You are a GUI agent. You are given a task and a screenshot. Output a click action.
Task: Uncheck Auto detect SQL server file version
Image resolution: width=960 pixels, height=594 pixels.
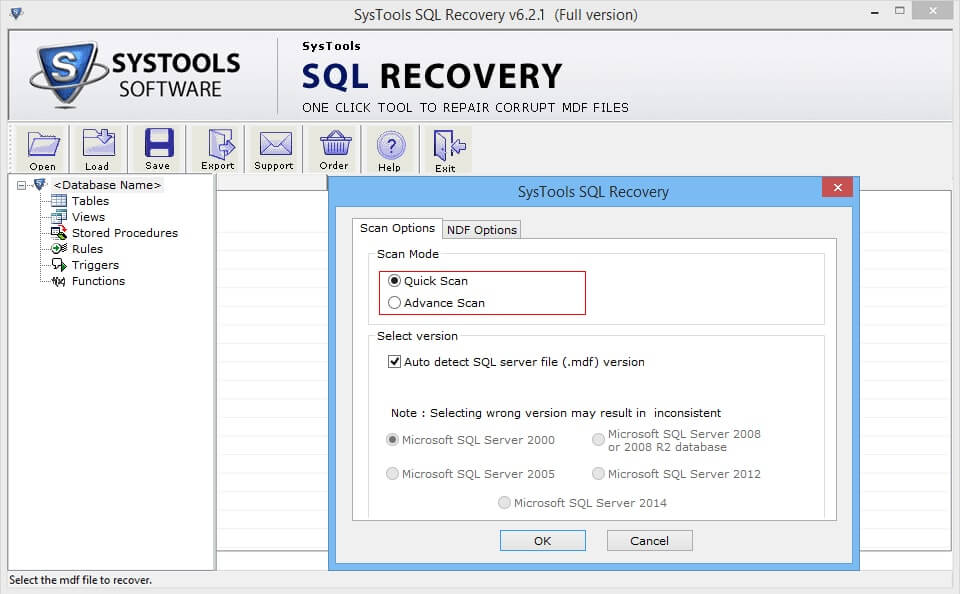point(394,361)
